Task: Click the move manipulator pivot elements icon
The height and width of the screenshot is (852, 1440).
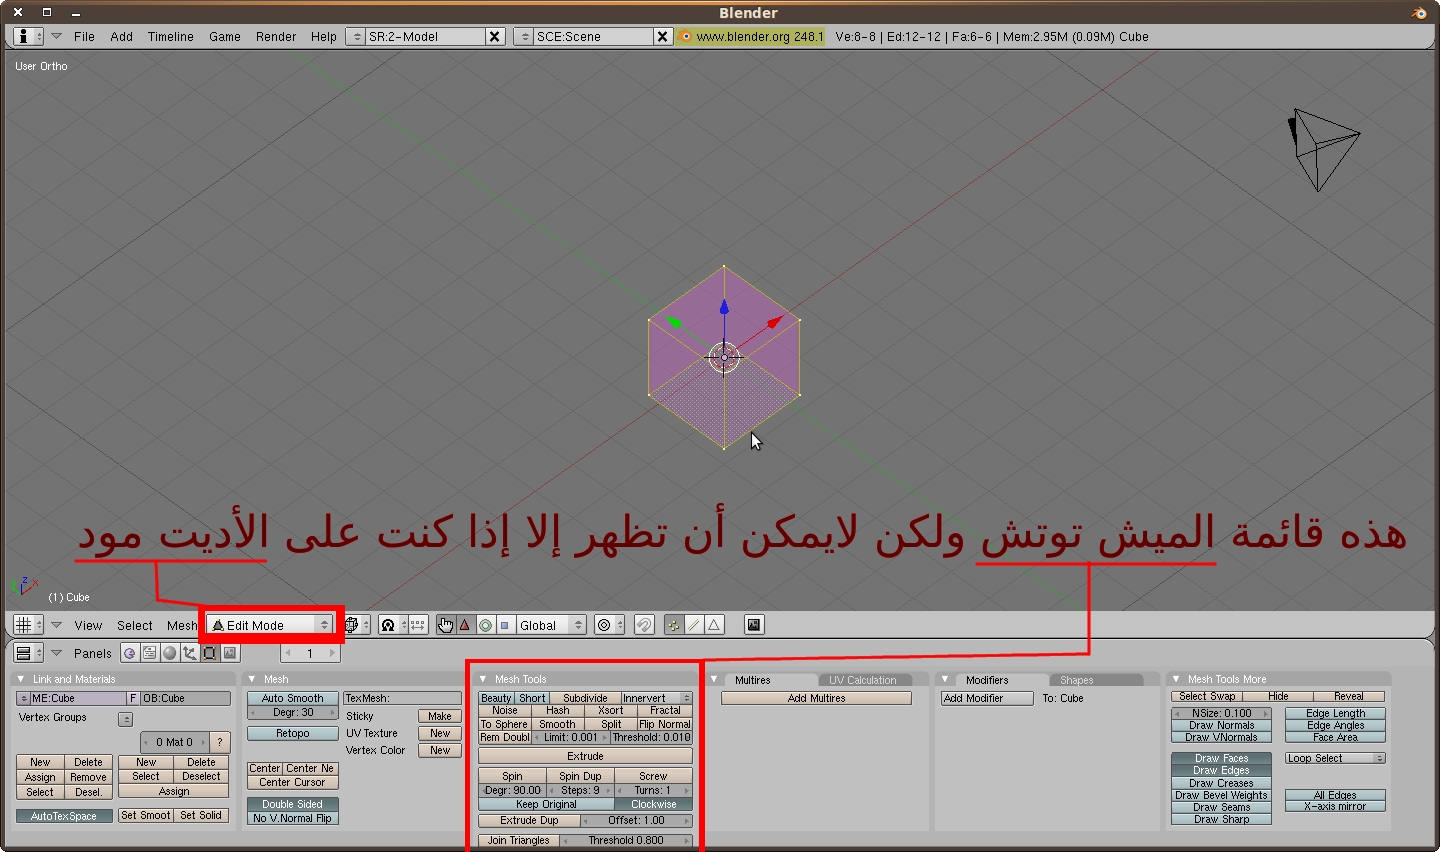Action: click(418, 625)
